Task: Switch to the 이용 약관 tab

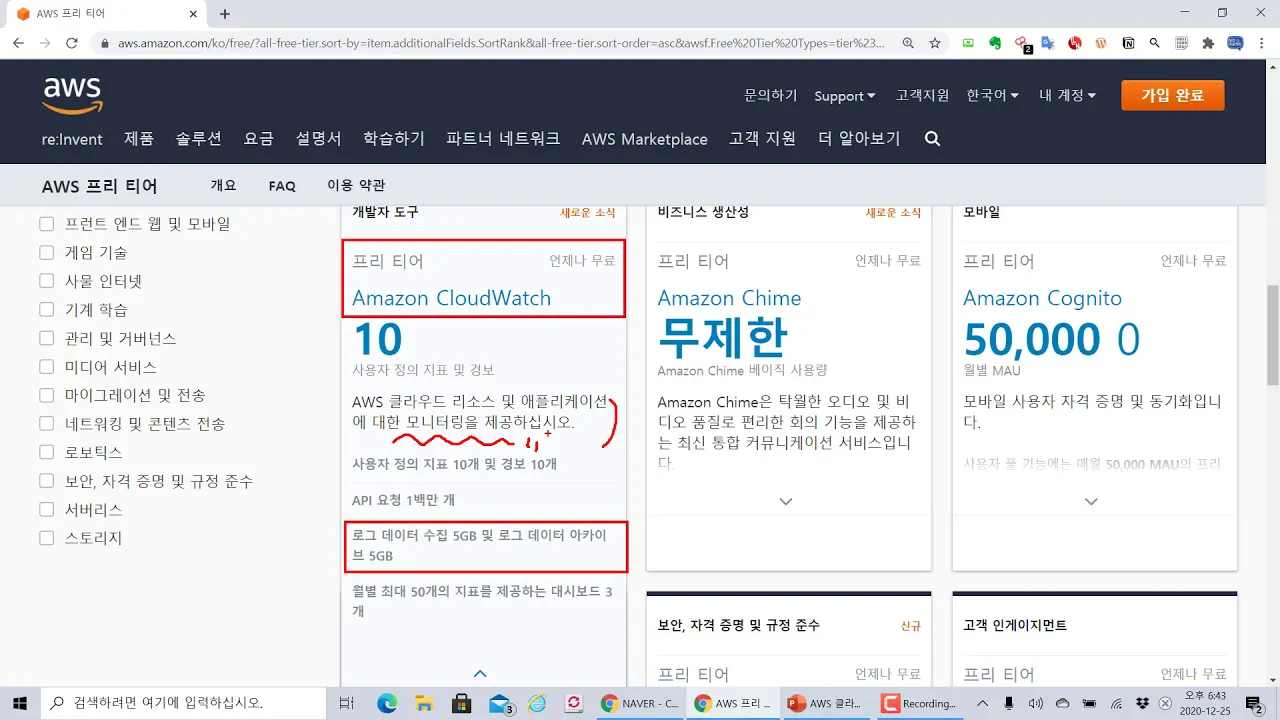Action: [x=356, y=186]
